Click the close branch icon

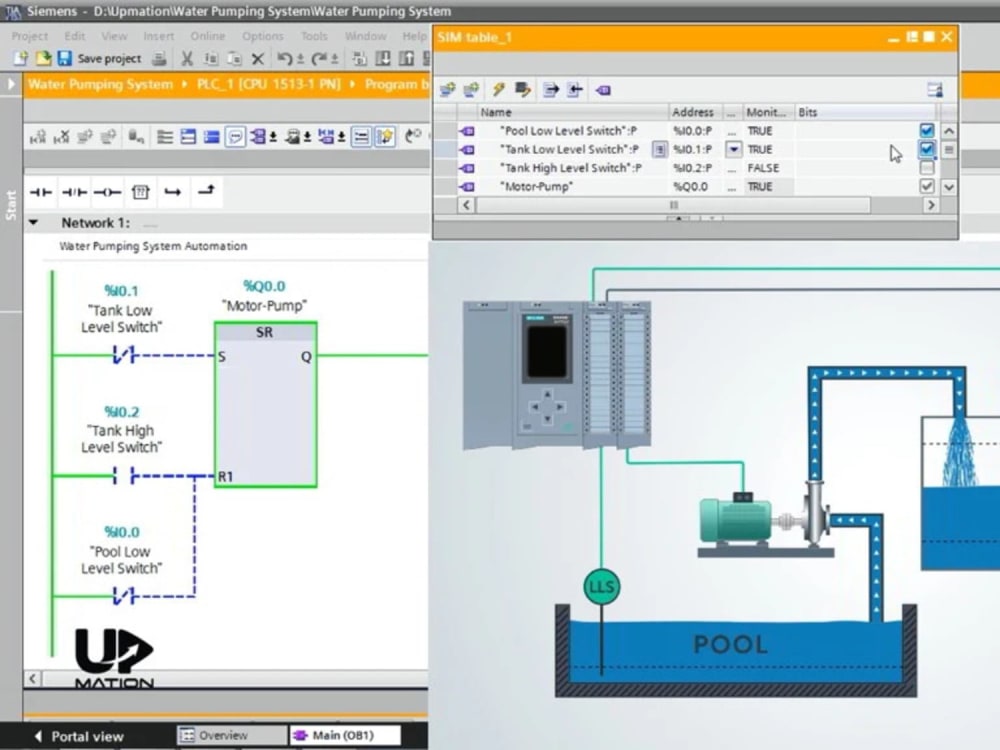[x=206, y=190]
